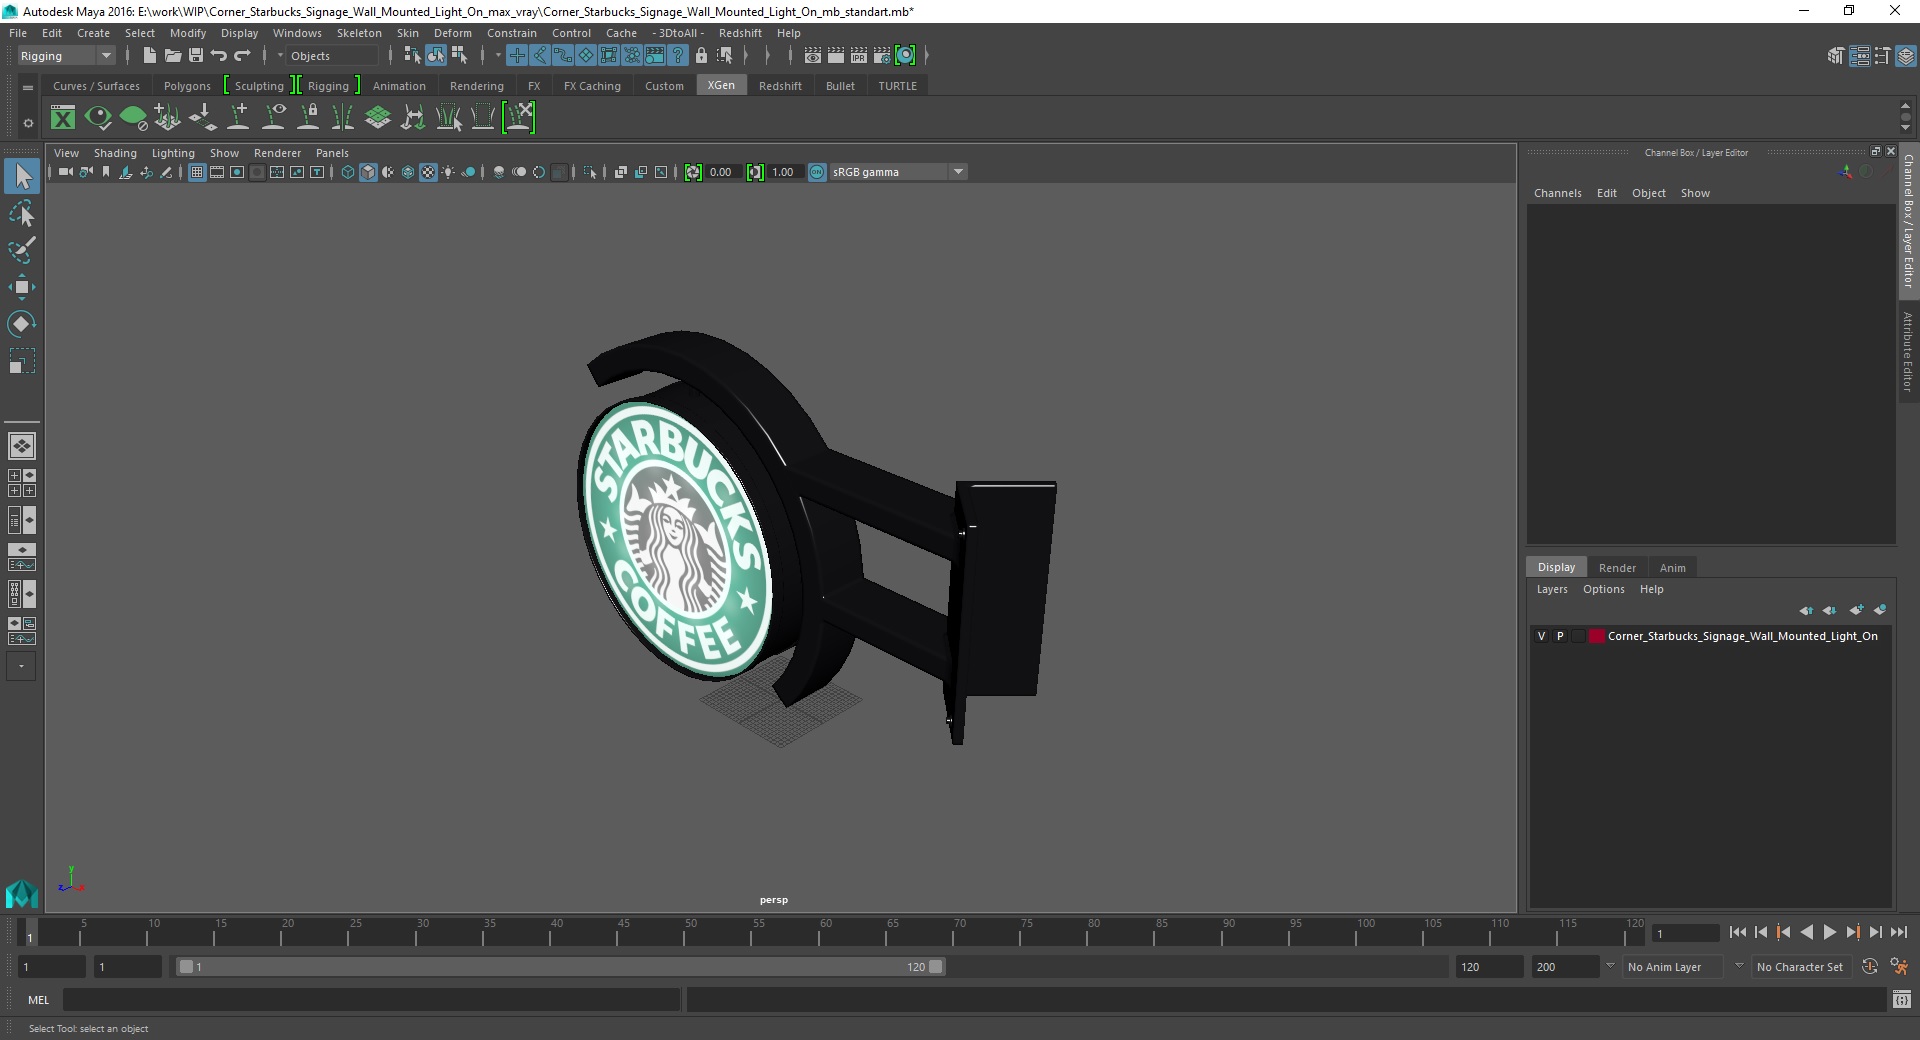This screenshot has width=1920, height=1040.
Task: Select the arrow Select tool
Action: point(22,177)
